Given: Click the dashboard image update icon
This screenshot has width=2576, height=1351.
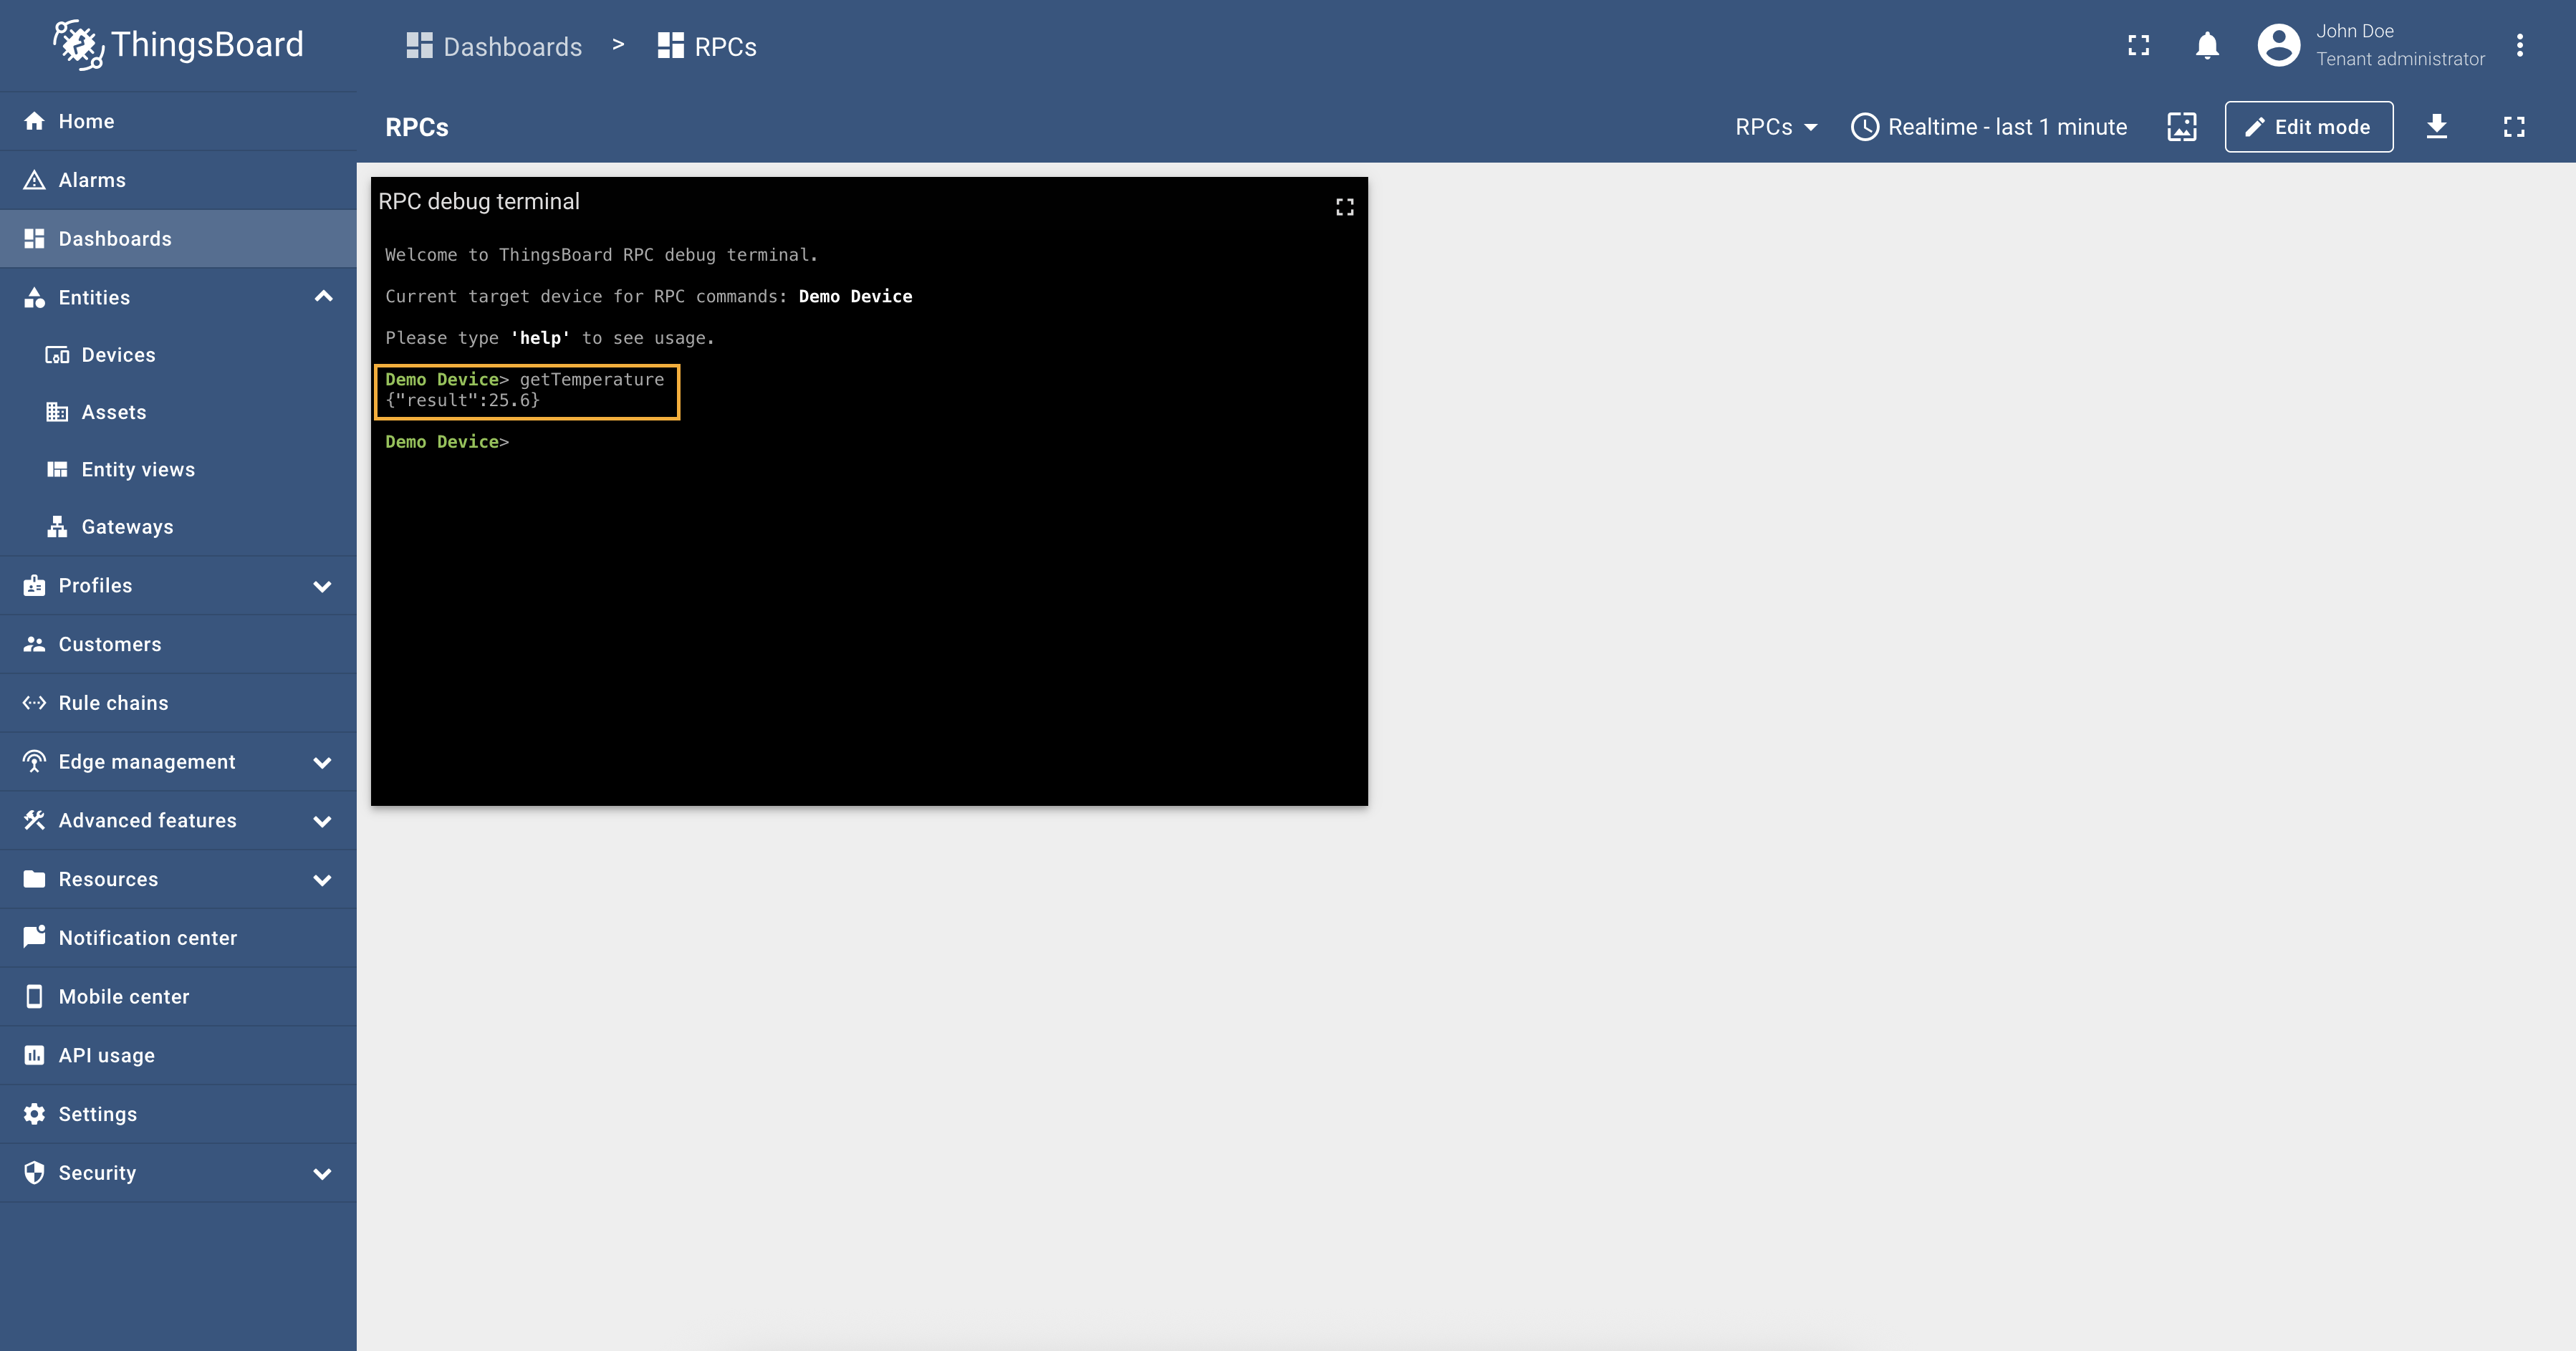Looking at the screenshot, I should pyautogui.click(x=2181, y=127).
